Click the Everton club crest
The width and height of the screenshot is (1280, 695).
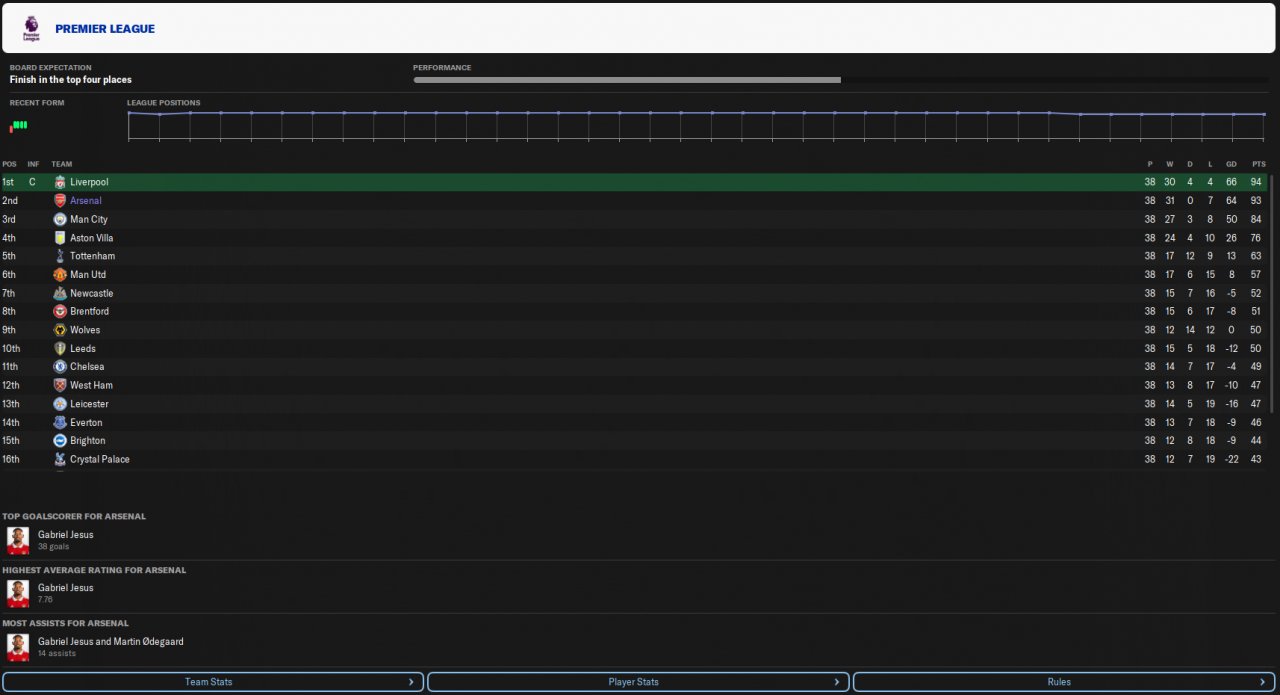[x=60, y=422]
